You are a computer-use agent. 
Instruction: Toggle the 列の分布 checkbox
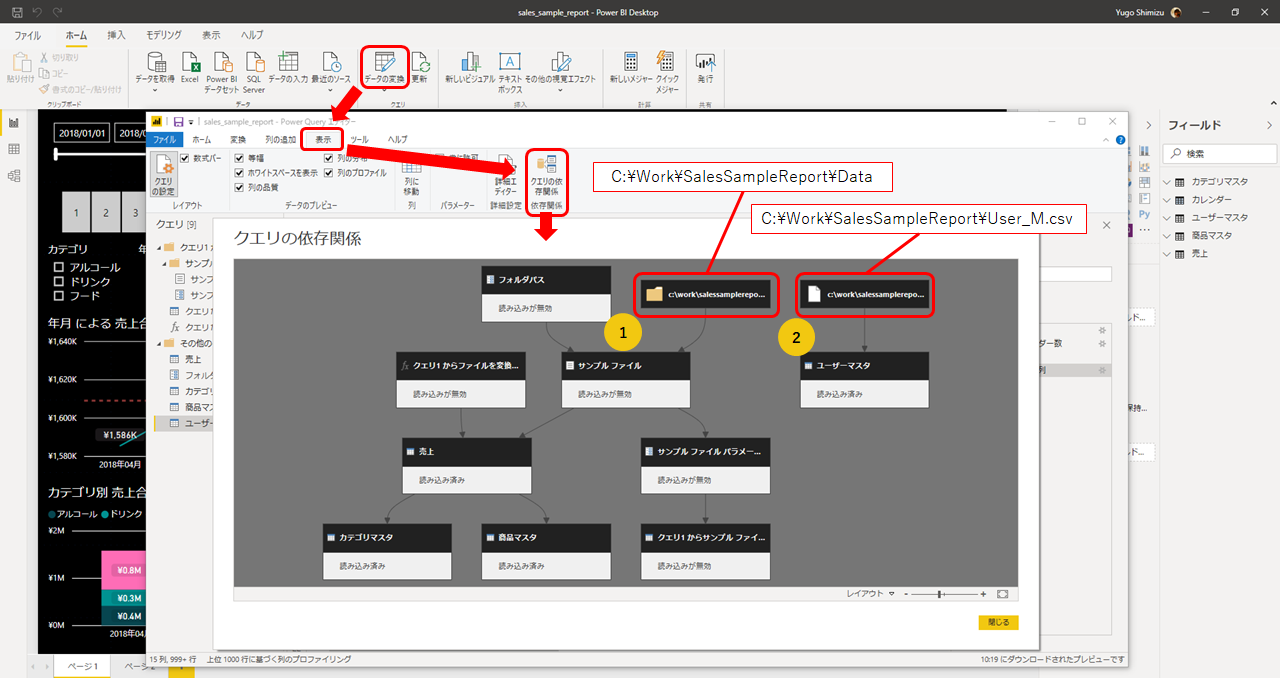tap(329, 158)
